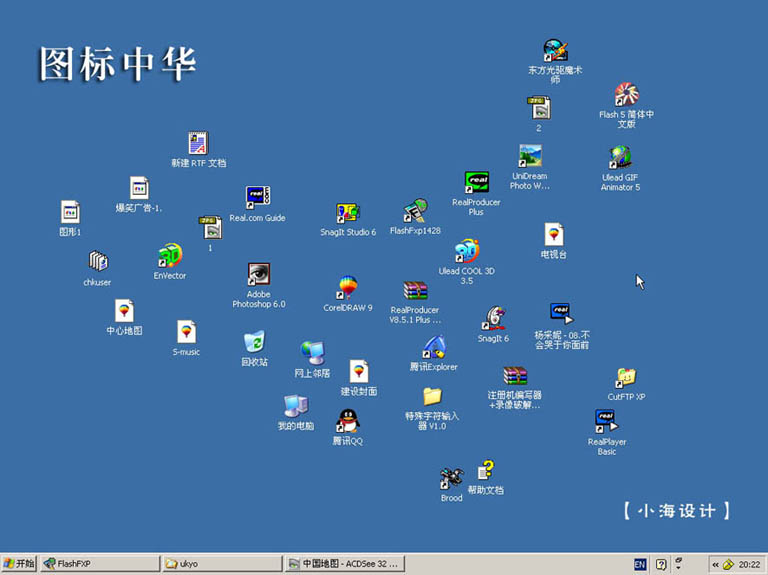The height and width of the screenshot is (575, 768).
Task: Select the UniDream Photo W... shortcut
Action: pos(530,156)
